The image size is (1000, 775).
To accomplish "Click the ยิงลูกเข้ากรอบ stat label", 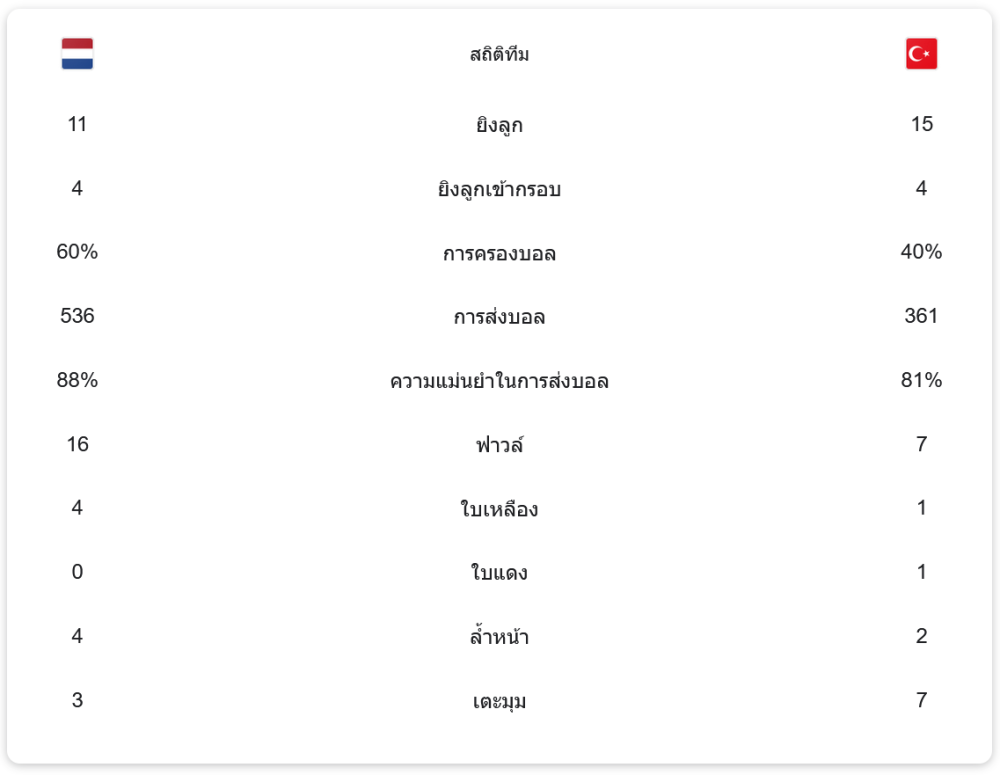I will point(499,189).
